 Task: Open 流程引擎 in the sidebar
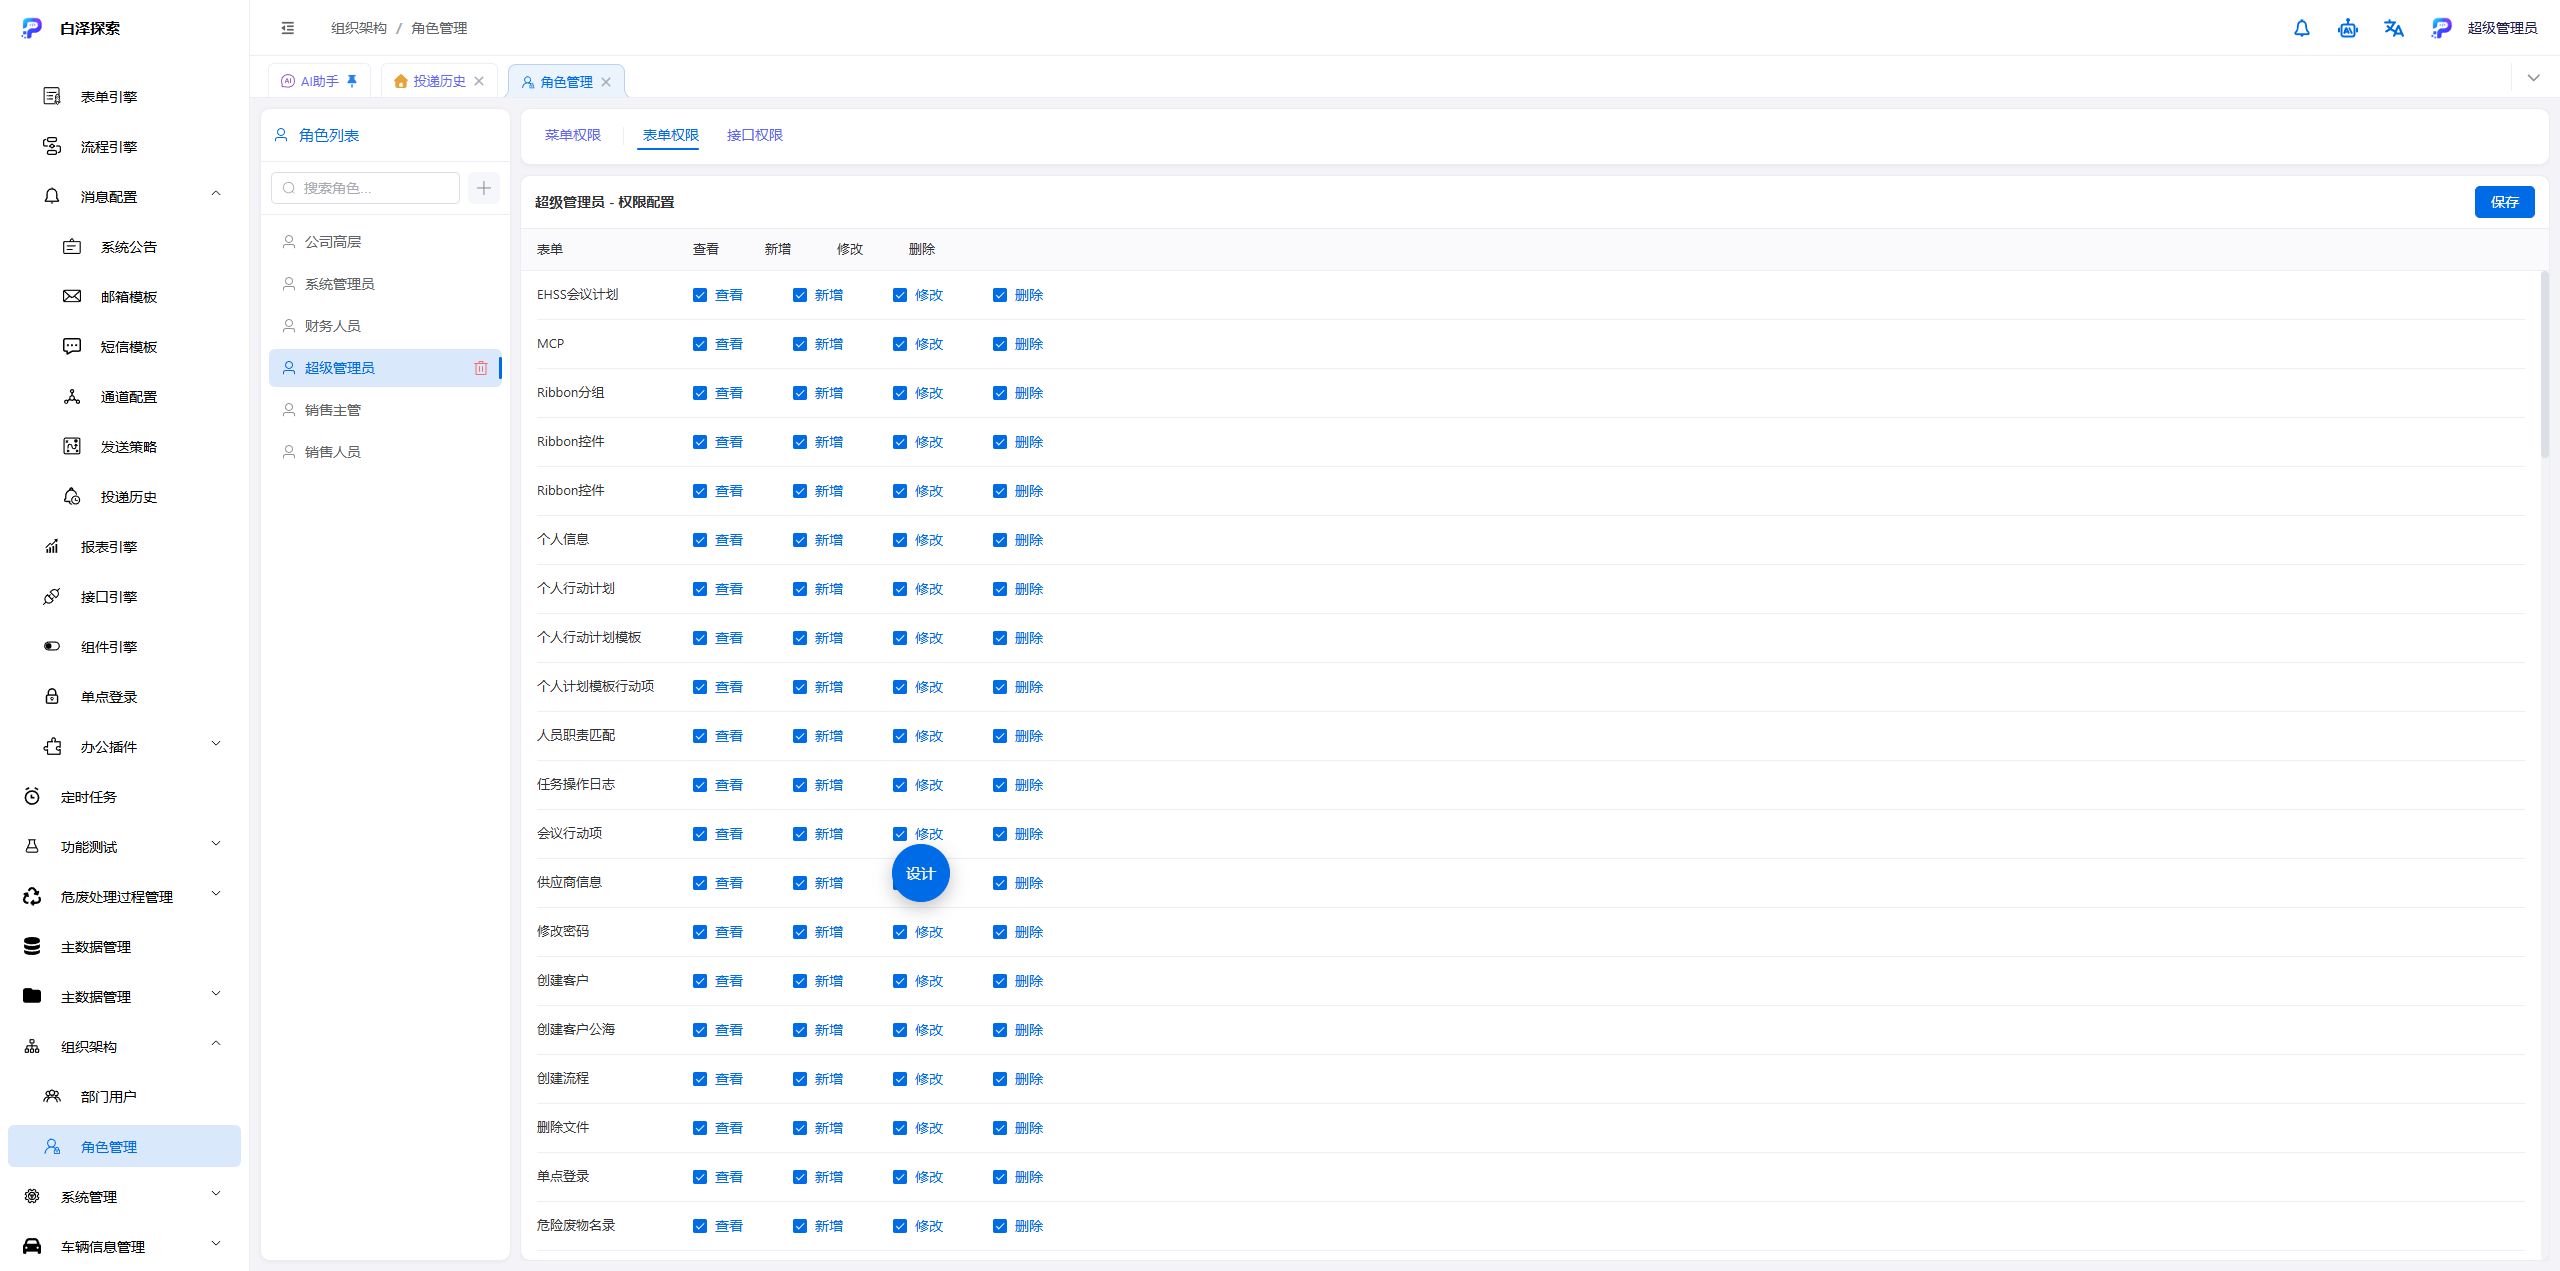(124, 147)
